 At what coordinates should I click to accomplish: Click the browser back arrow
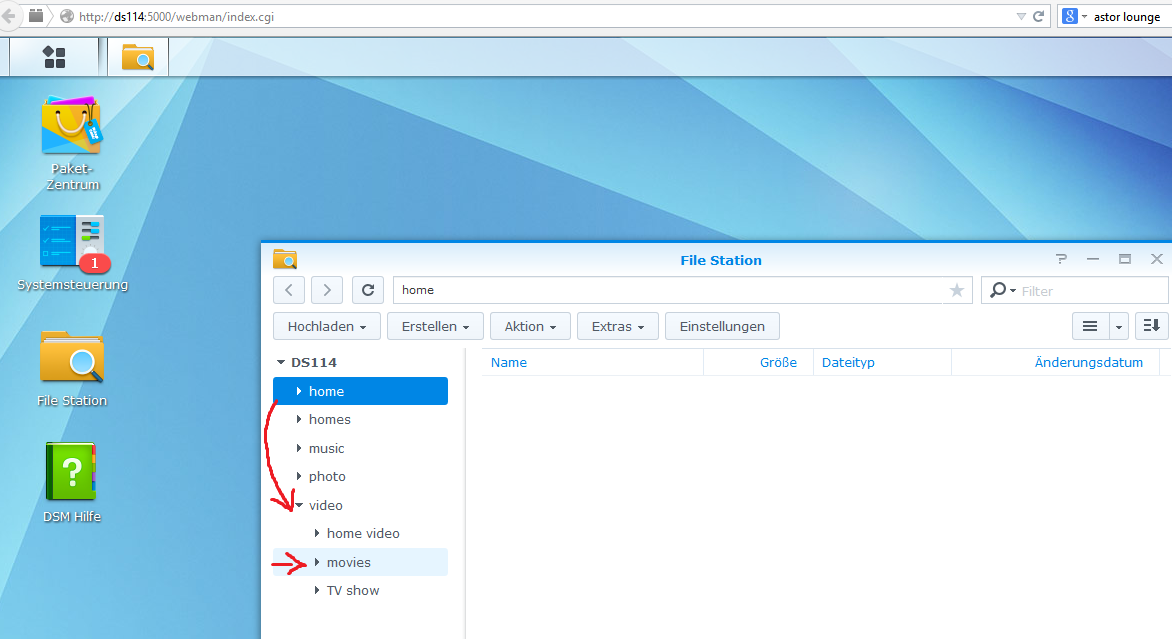[8, 16]
